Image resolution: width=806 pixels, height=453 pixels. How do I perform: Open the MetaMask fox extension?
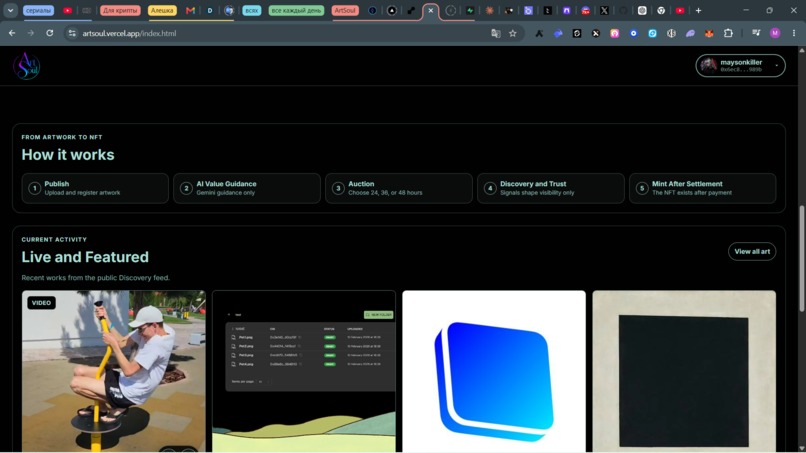point(709,33)
